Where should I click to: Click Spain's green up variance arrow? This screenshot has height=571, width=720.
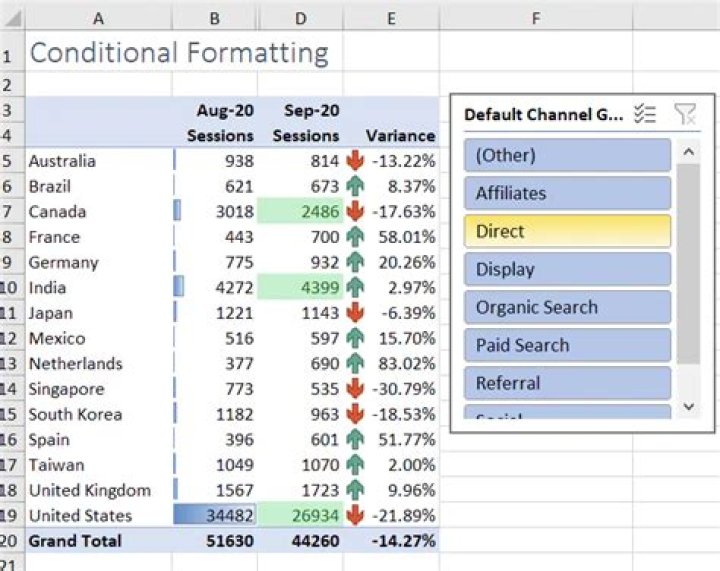(354, 440)
